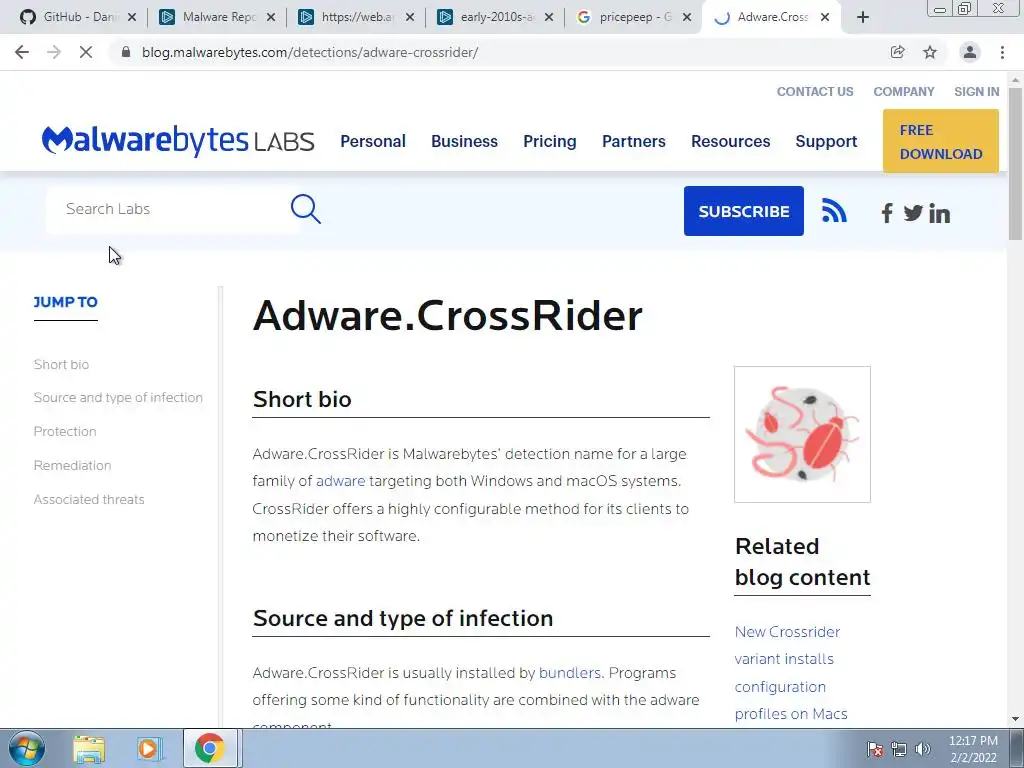Click SIGN IN link
Viewport: 1024px width, 768px height.
coord(977,91)
